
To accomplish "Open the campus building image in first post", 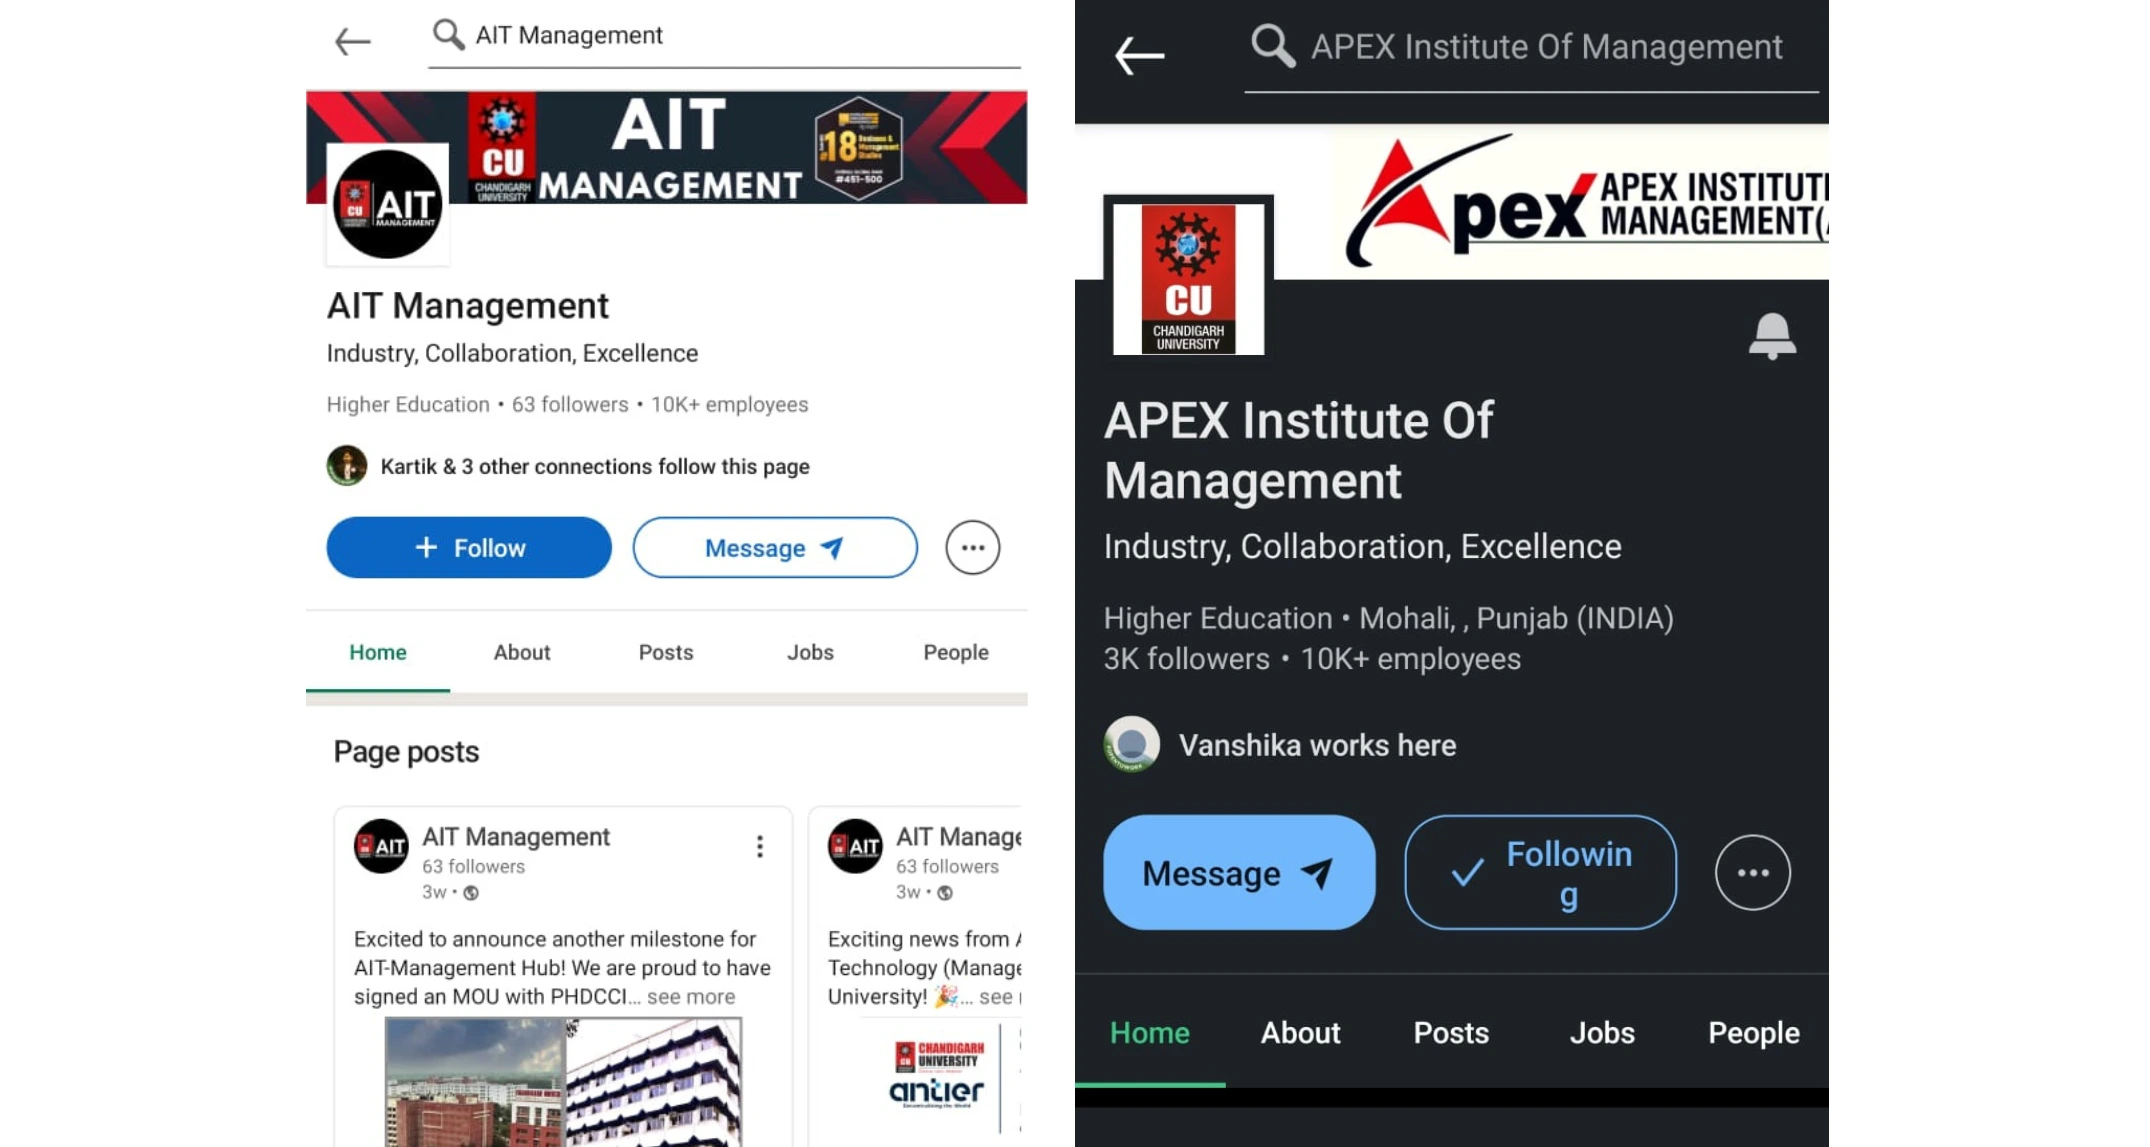I will tap(563, 1082).
